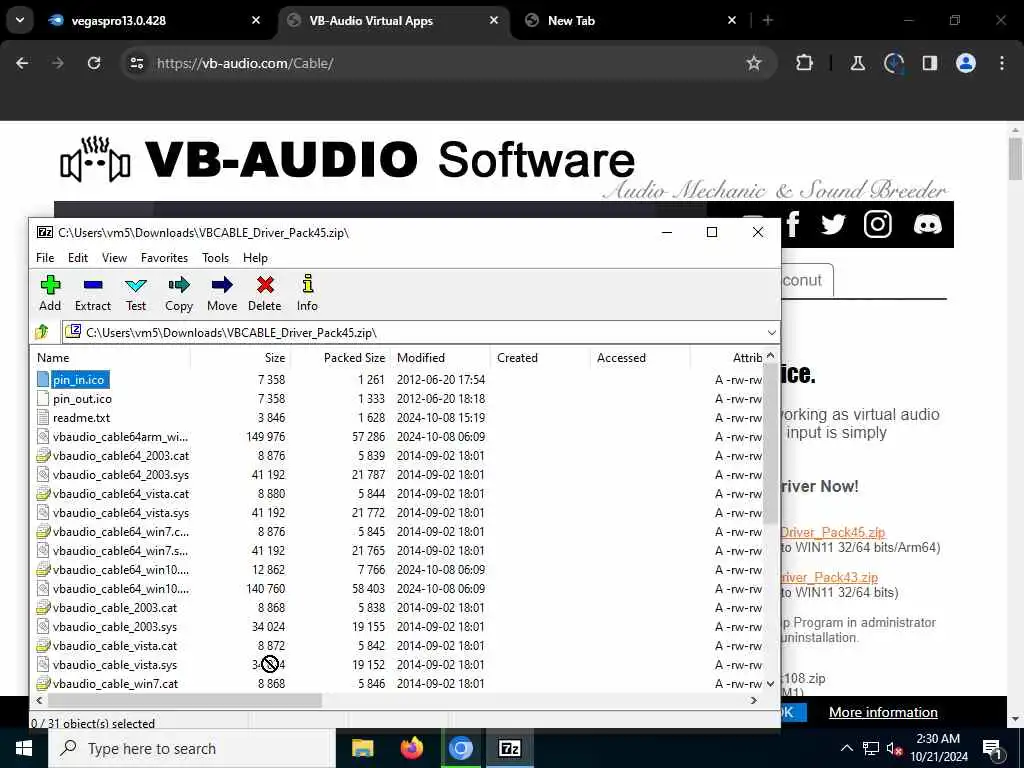1024x768 pixels.
Task: Click the Move toolbar icon
Action: (222, 293)
